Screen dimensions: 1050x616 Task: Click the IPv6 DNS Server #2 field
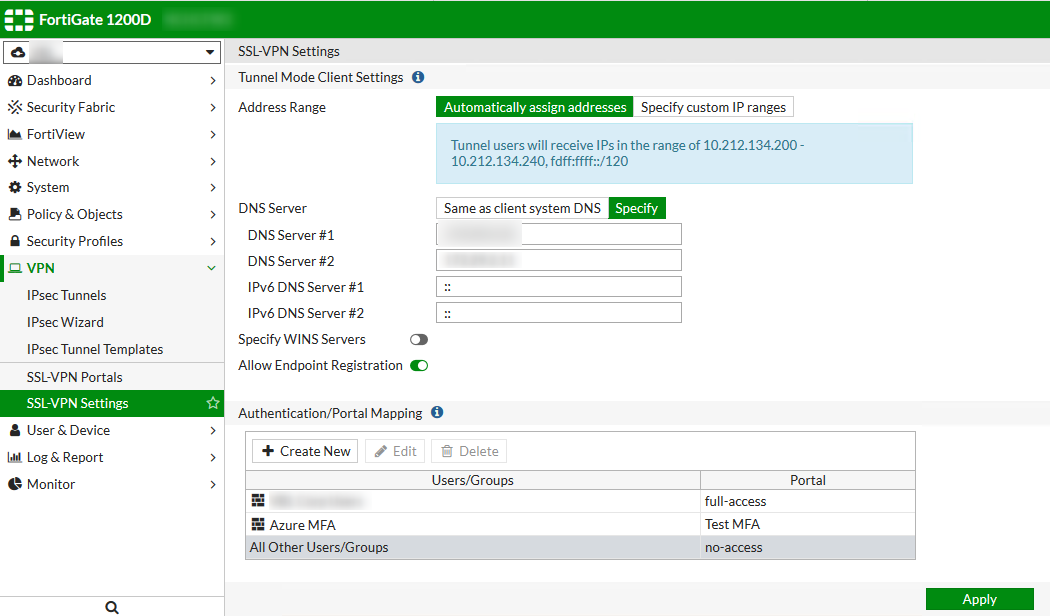coord(558,313)
